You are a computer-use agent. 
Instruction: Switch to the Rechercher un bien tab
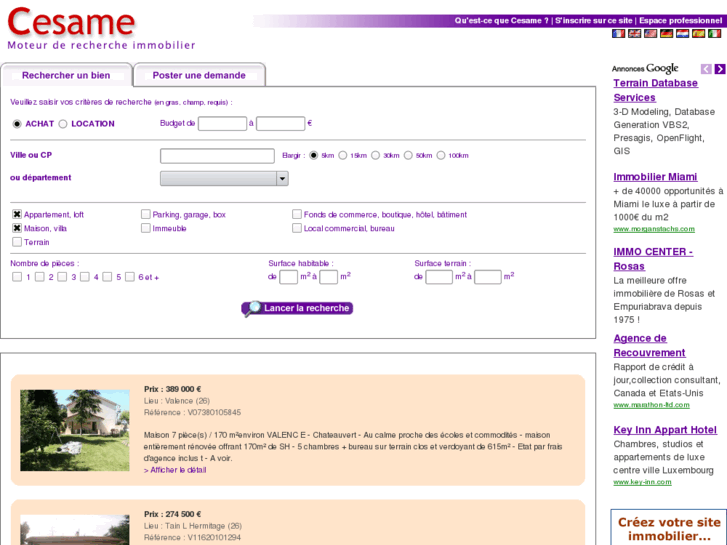[66, 75]
